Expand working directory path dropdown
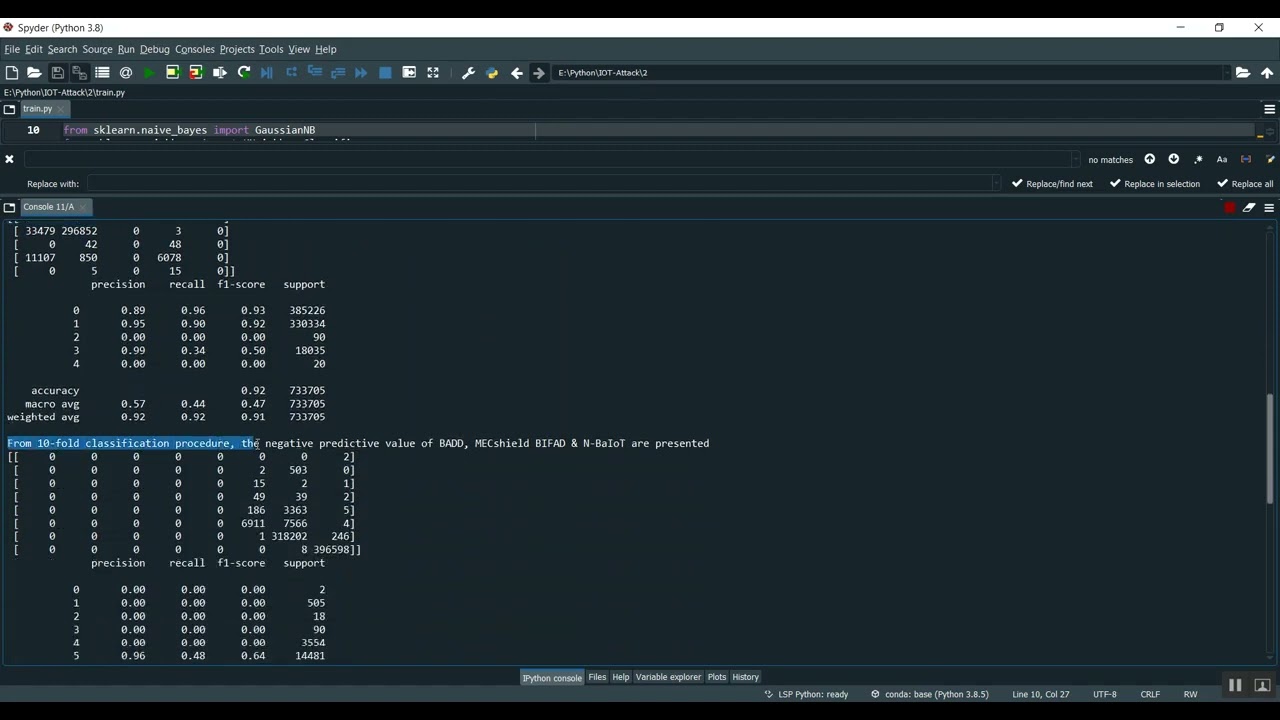This screenshot has height=720, width=1280. tap(1227, 73)
